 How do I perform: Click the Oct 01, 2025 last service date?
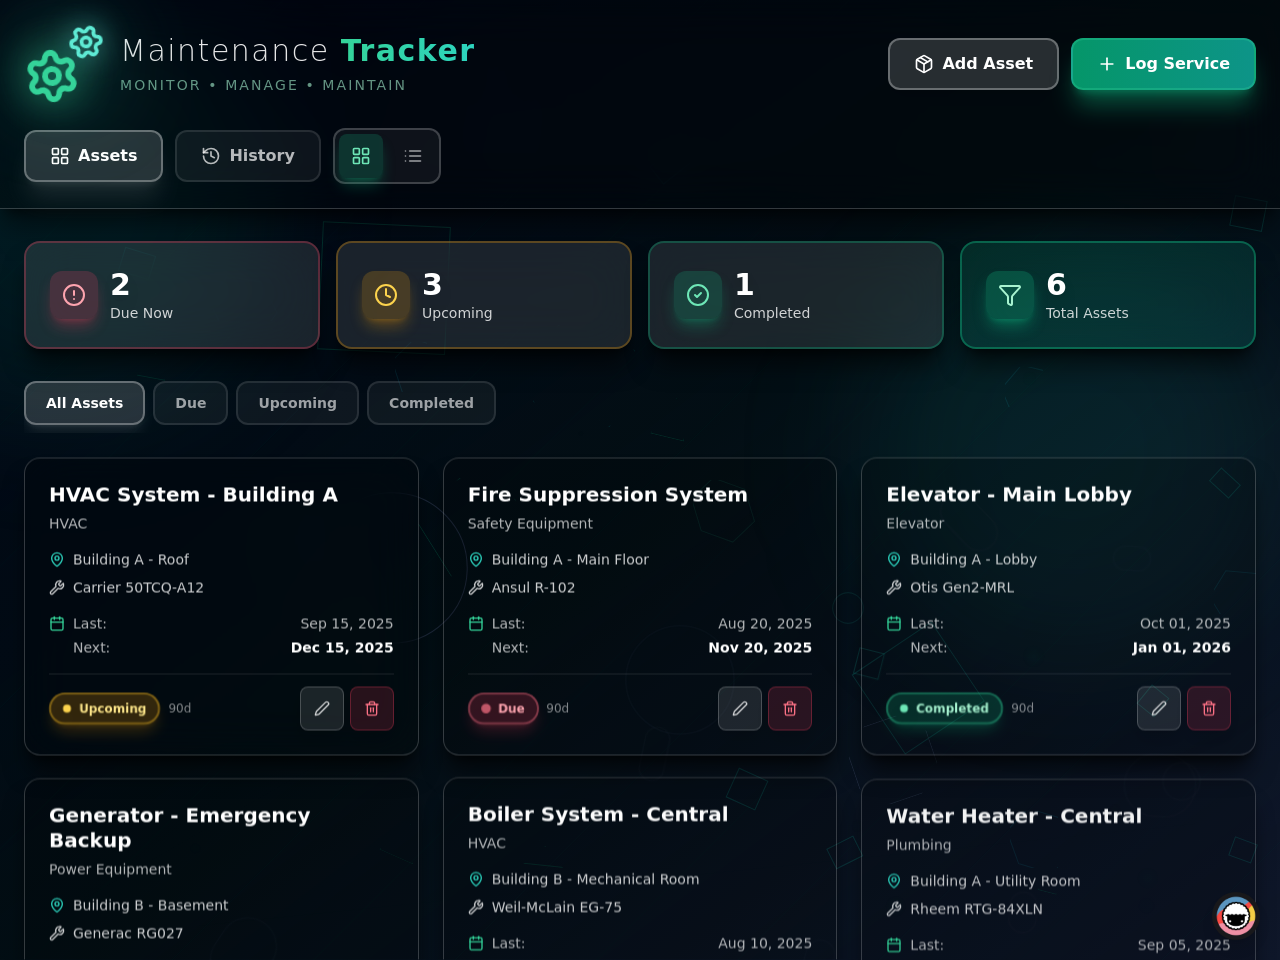1185,624
